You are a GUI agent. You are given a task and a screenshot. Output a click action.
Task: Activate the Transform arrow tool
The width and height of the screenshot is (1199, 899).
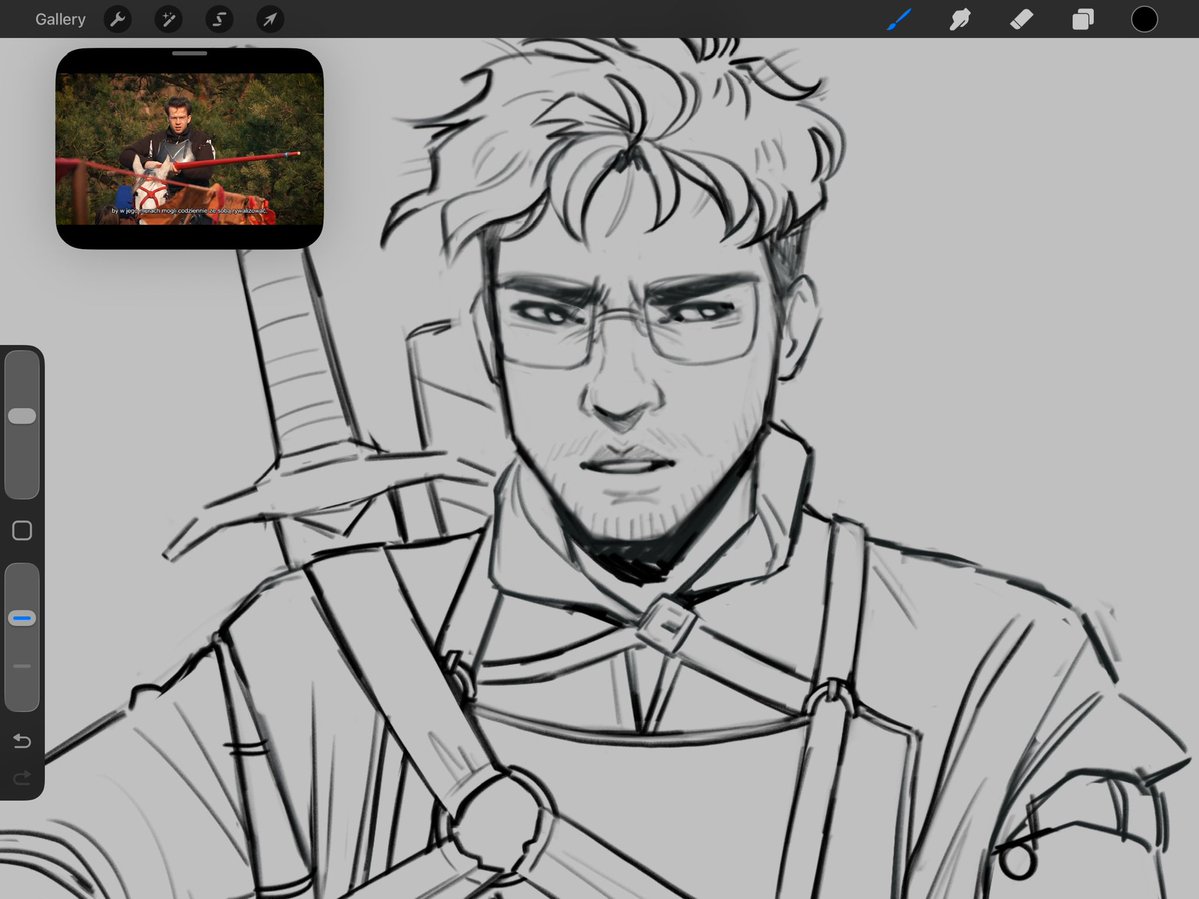(270, 19)
